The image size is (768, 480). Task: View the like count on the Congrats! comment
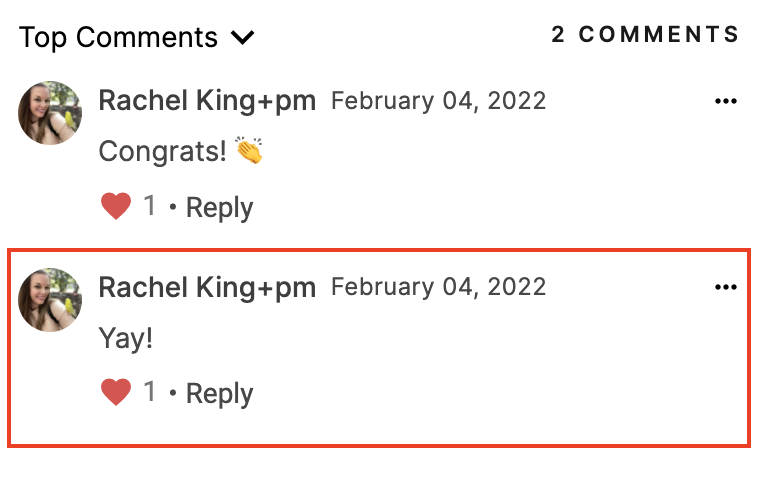click(150, 205)
